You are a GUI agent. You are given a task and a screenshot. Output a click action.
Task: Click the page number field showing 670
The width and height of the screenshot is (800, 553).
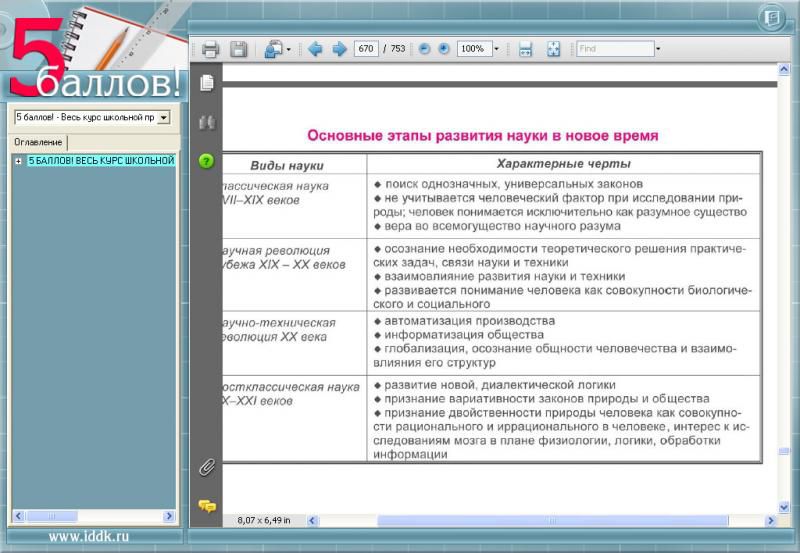click(366, 49)
